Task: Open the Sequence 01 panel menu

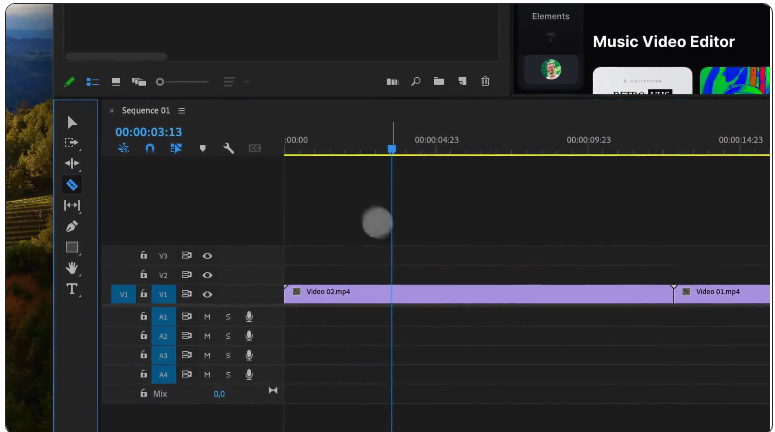Action: coord(182,111)
